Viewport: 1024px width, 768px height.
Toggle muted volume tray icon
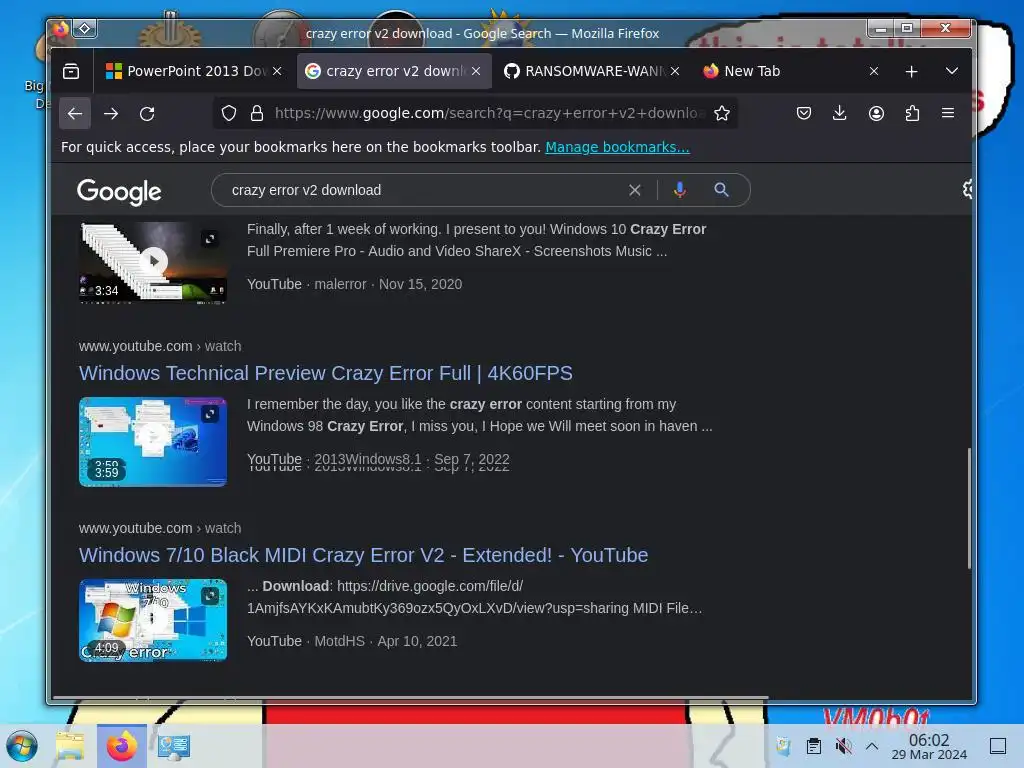[x=843, y=746]
